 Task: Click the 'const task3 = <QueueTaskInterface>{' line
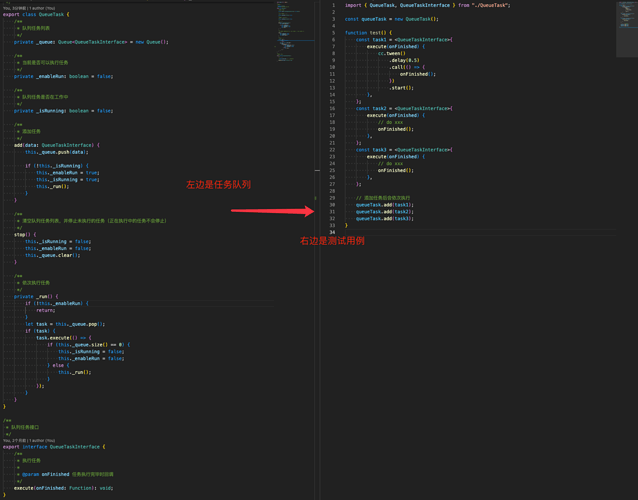pos(404,150)
